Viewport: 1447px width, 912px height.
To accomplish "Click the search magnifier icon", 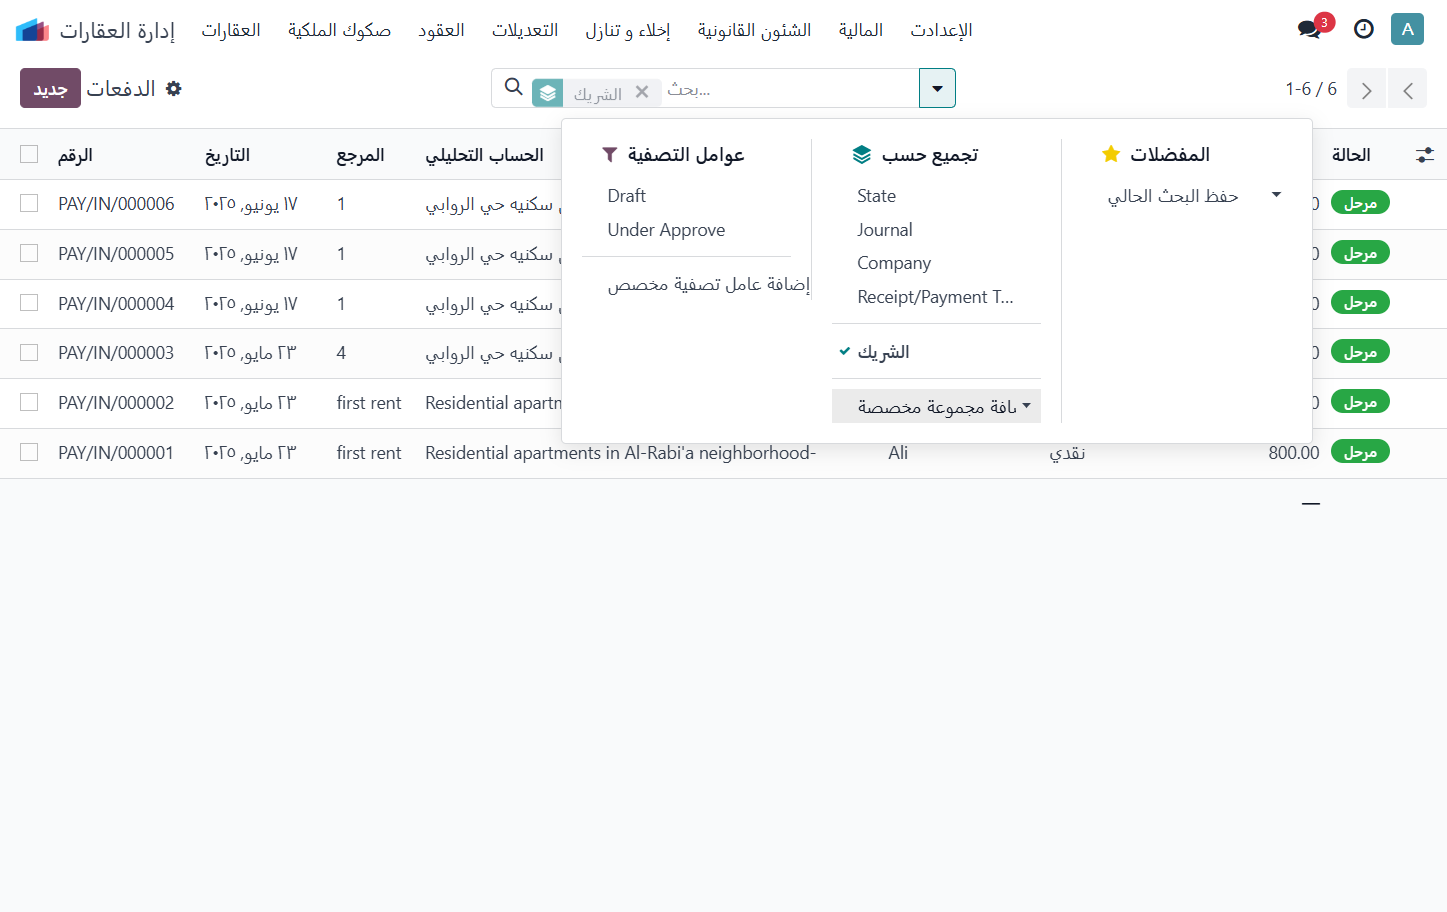I will coord(514,88).
